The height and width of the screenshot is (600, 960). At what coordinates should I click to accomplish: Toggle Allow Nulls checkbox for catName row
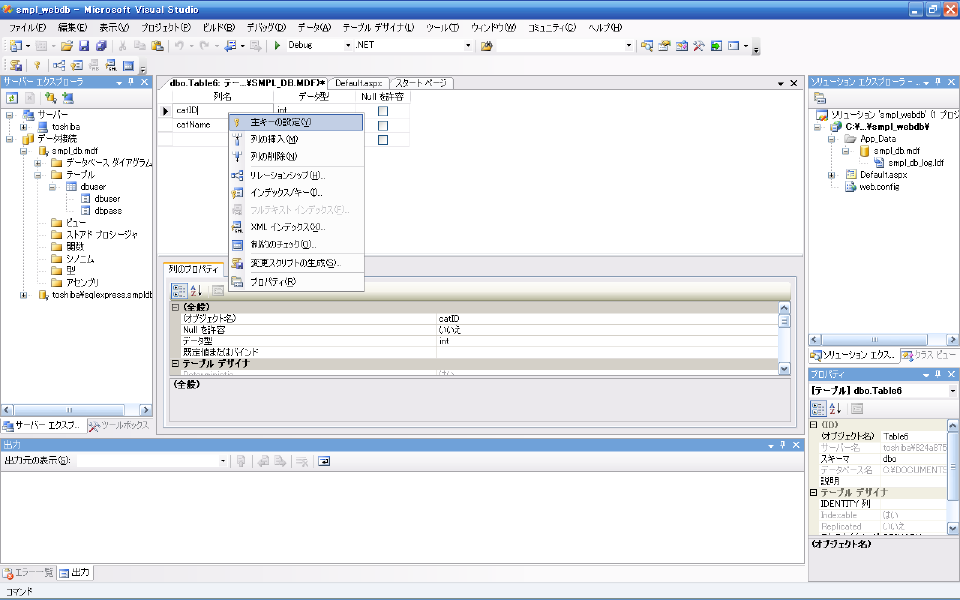click(383, 126)
